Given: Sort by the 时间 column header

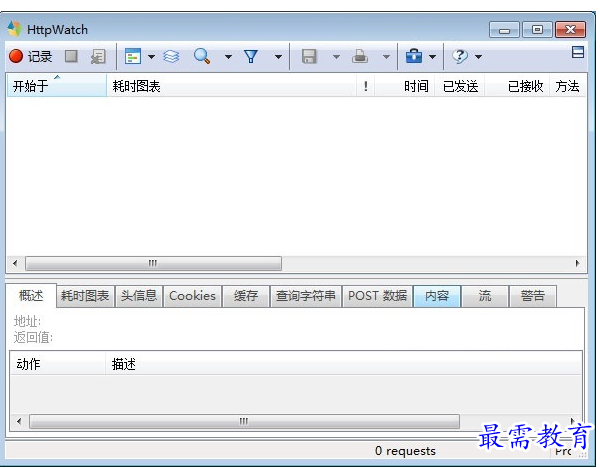Looking at the screenshot, I should click(404, 86).
